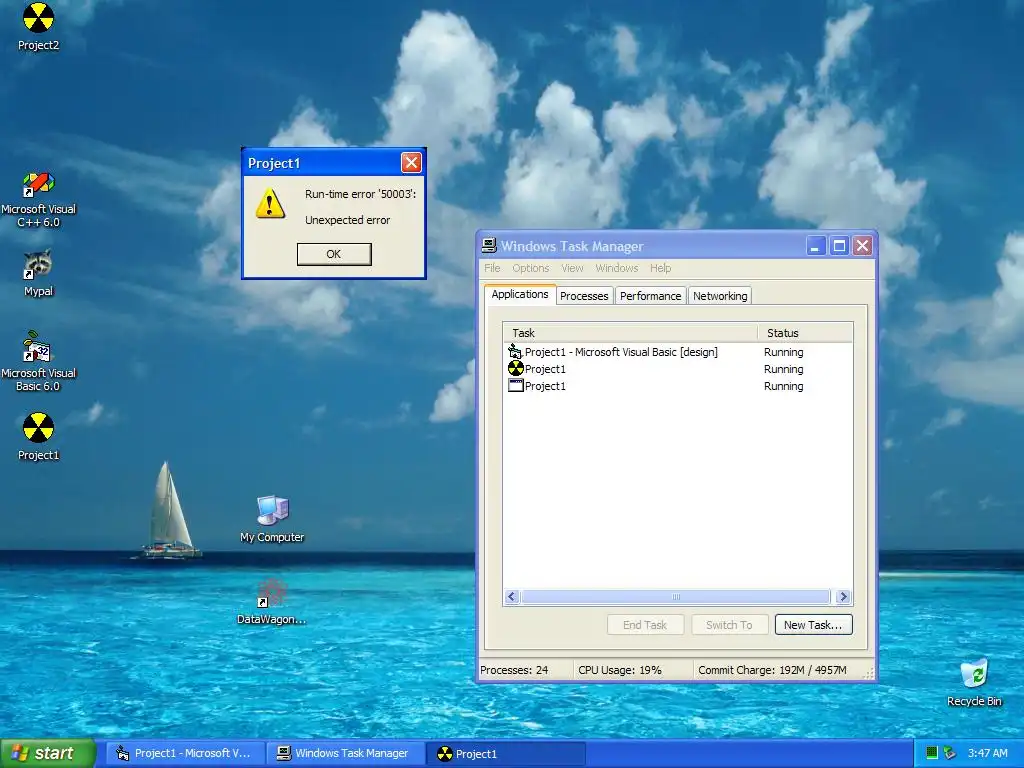
Task: Click OK in the run-time error dialog
Action: [334, 254]
